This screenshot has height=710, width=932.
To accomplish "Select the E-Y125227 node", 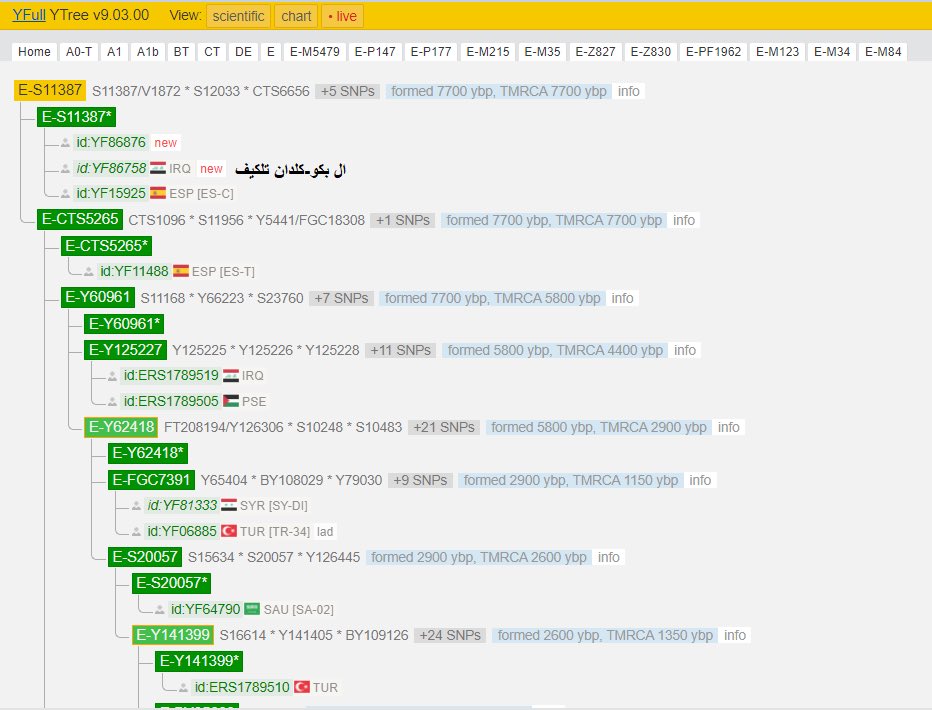I will 125,349.
